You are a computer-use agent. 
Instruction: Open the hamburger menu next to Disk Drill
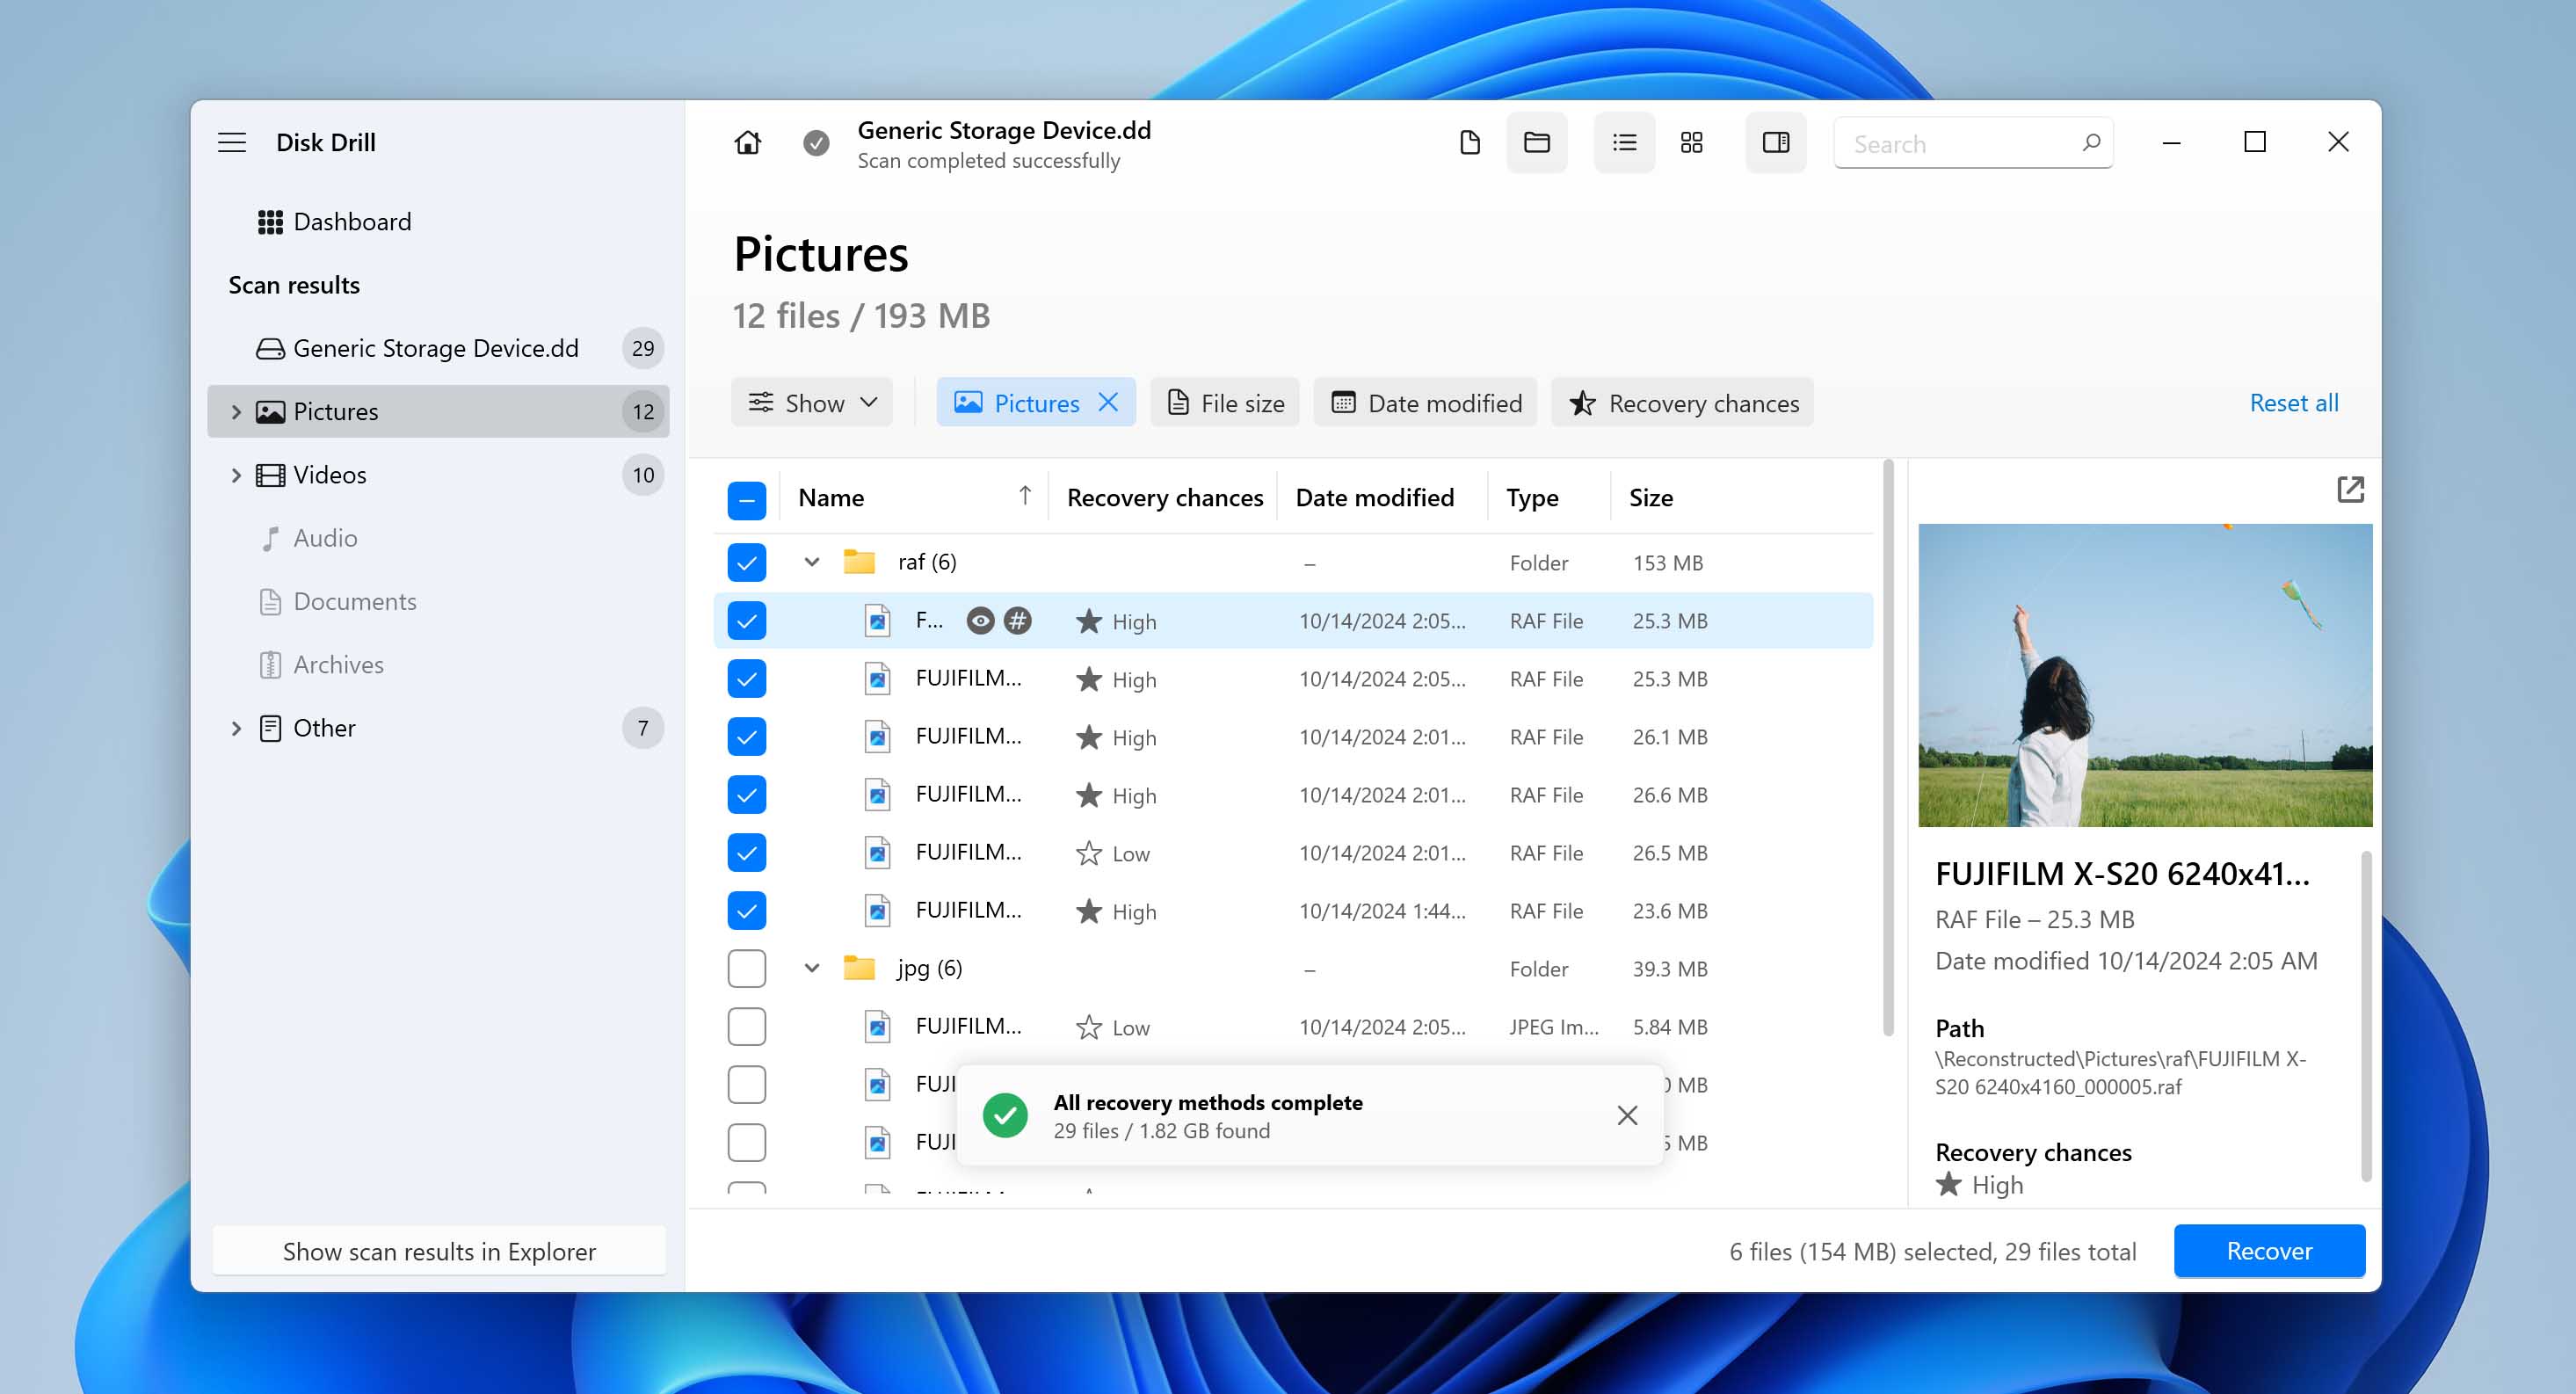click(232, 142)
